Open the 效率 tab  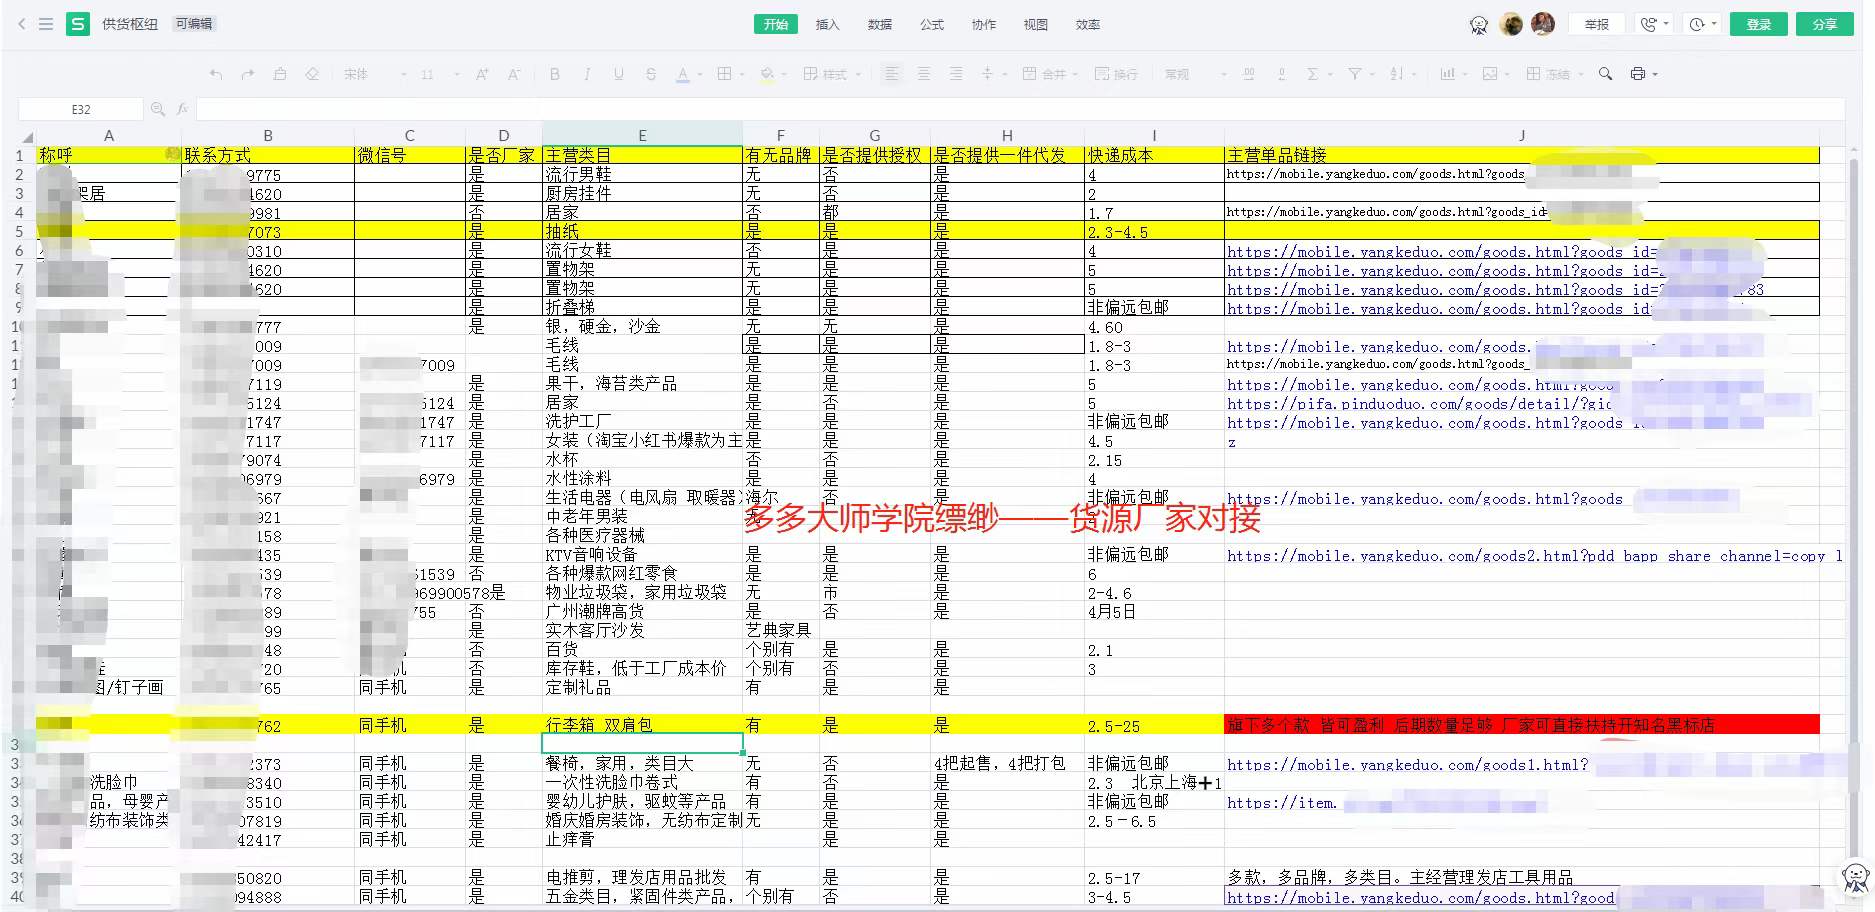pos(1088,24)
